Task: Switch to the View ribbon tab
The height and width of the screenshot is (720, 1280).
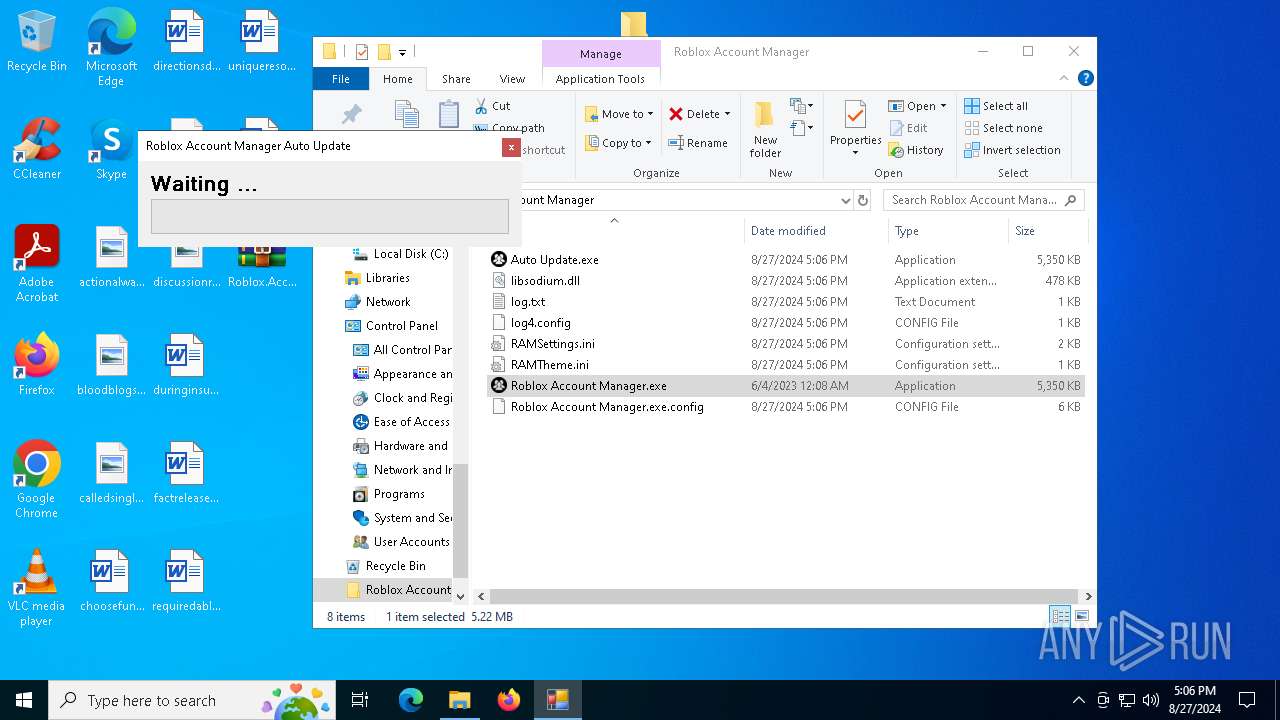Action: [512, 79]
